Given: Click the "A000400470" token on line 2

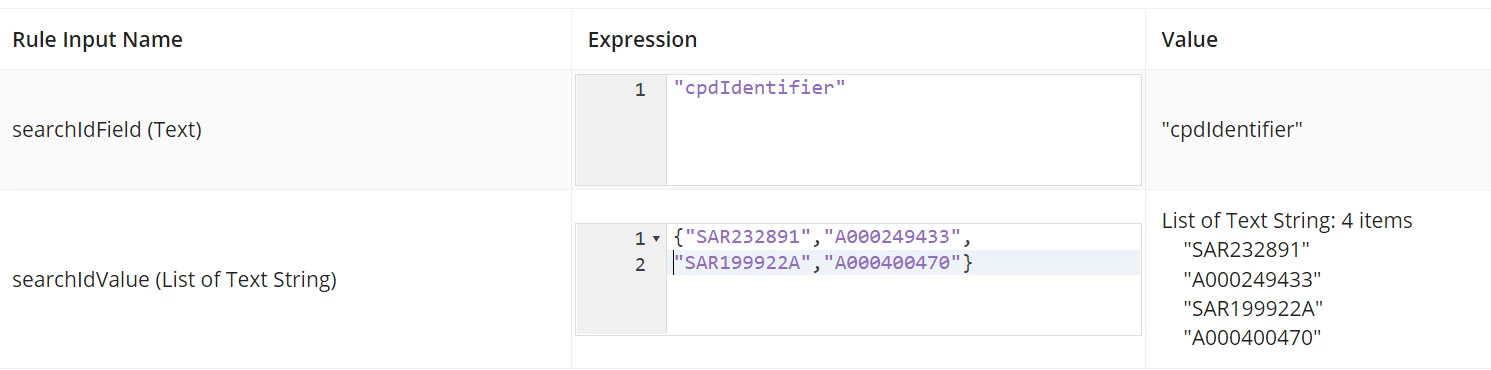Looking at the screenshot, I should (x=892, y=263).
